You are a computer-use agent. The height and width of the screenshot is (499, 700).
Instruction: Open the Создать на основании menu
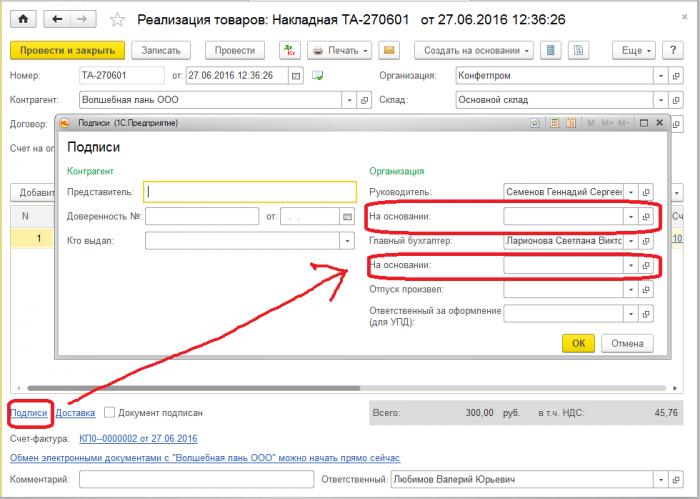[x=474, y=51]
